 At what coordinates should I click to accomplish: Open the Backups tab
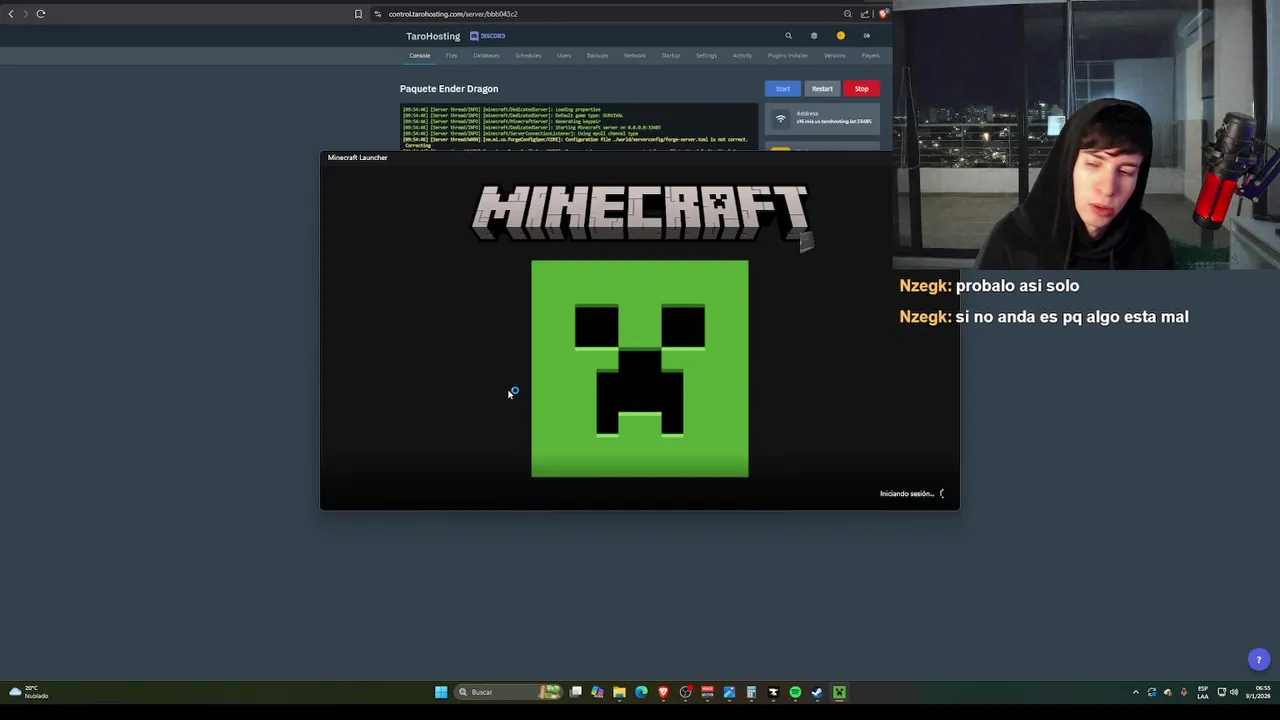pyautogui.click(x=597, y=56)
